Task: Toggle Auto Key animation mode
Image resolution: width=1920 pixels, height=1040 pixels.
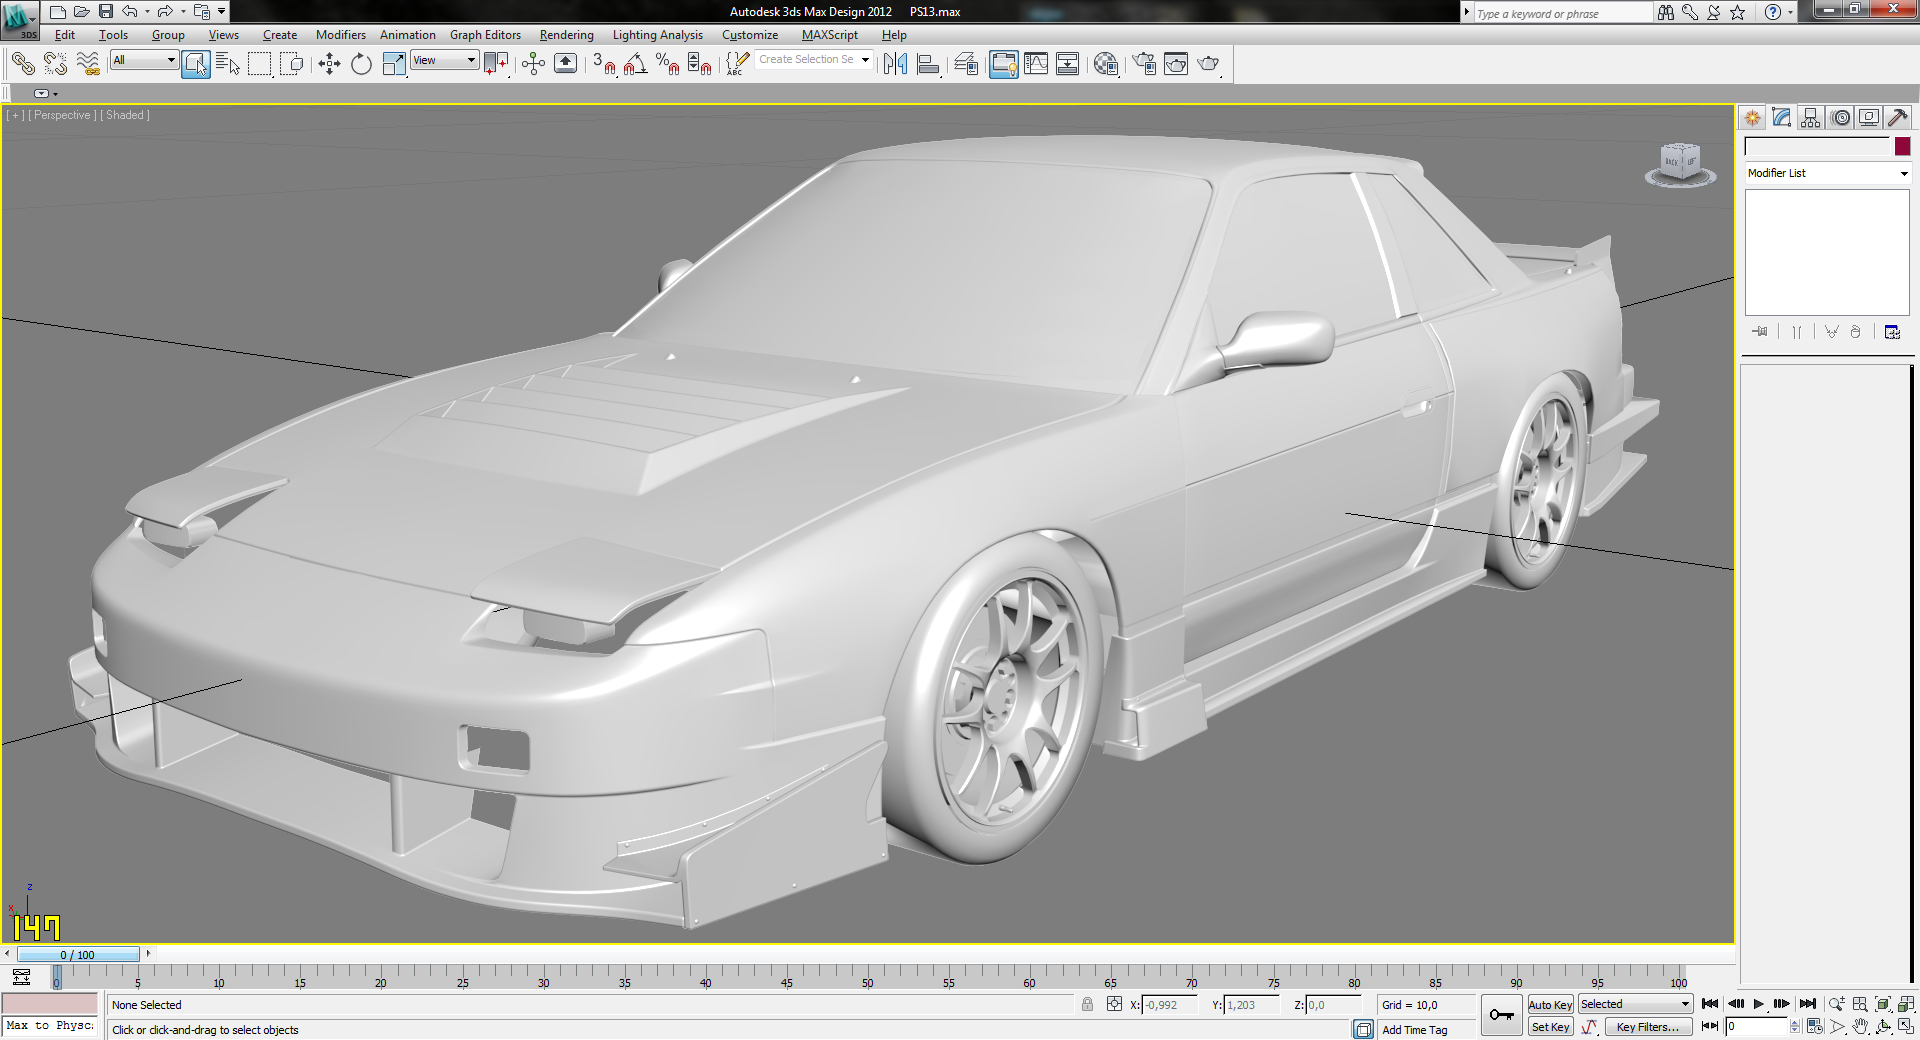Action: (1550, 1005)
